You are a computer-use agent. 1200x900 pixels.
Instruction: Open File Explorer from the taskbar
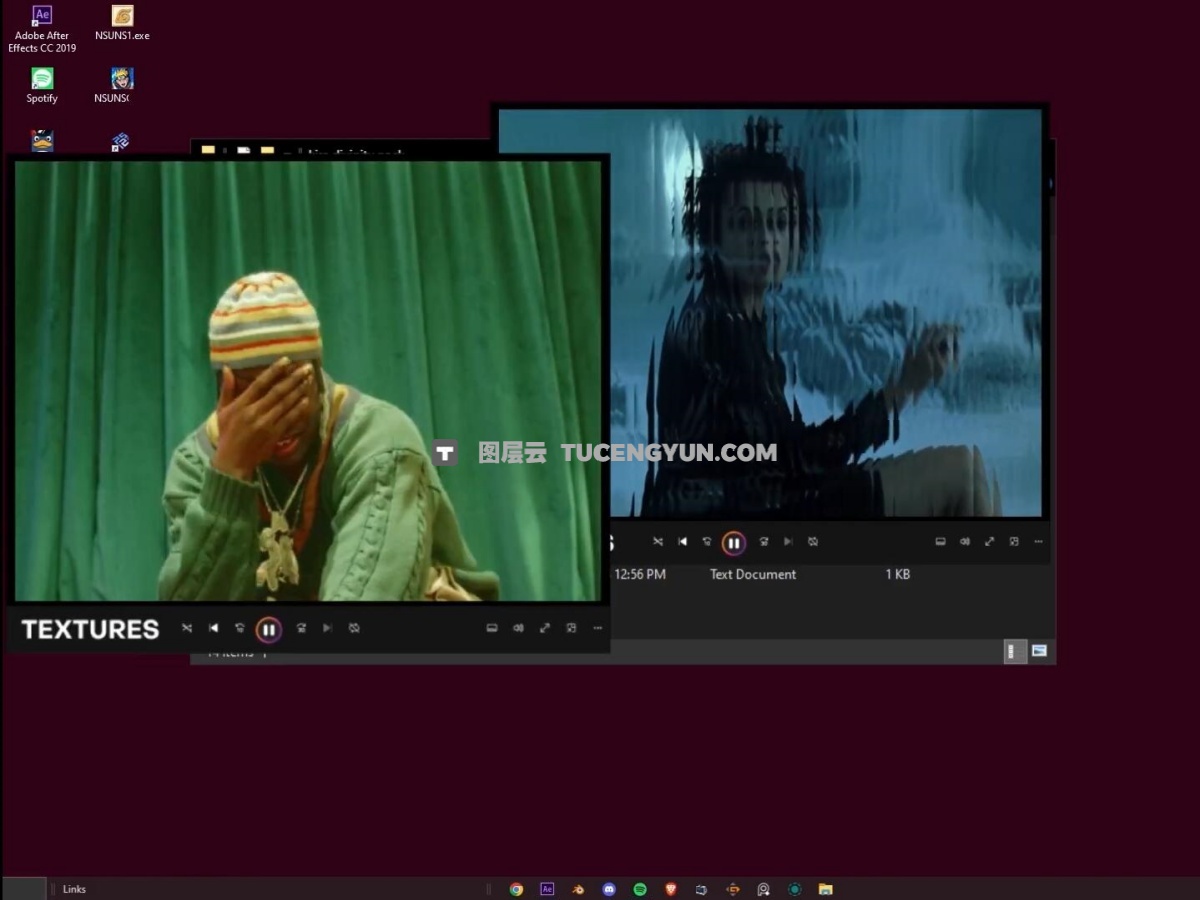[825, 889]
